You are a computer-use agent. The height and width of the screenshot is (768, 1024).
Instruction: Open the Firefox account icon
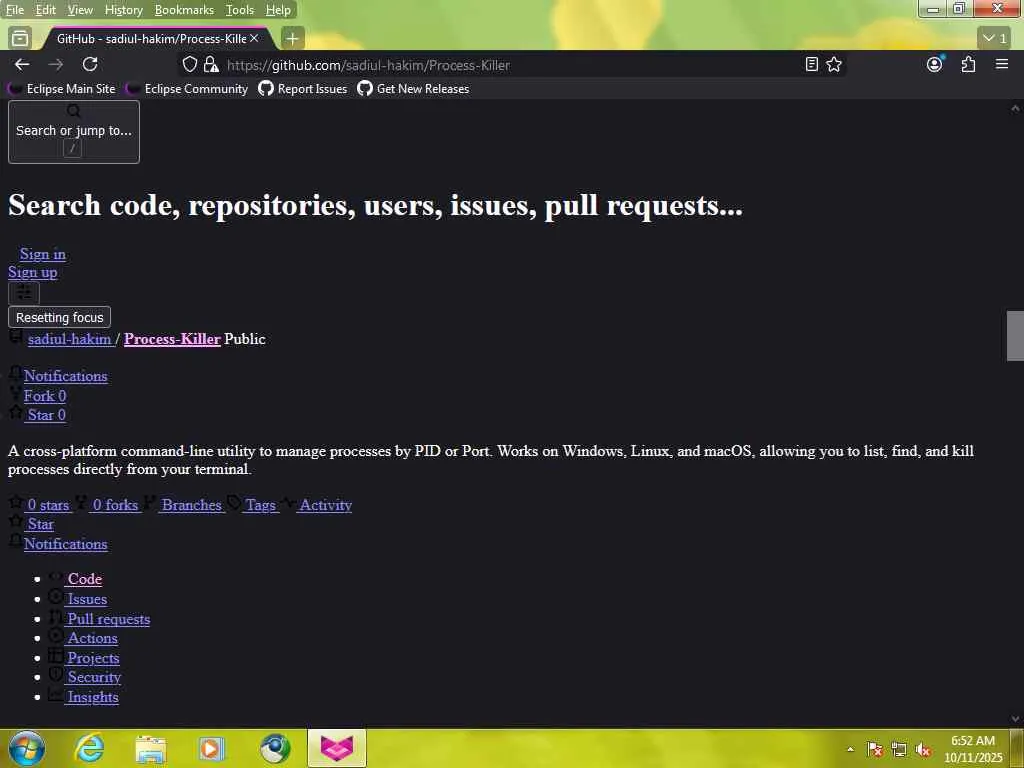click(935, 64)
